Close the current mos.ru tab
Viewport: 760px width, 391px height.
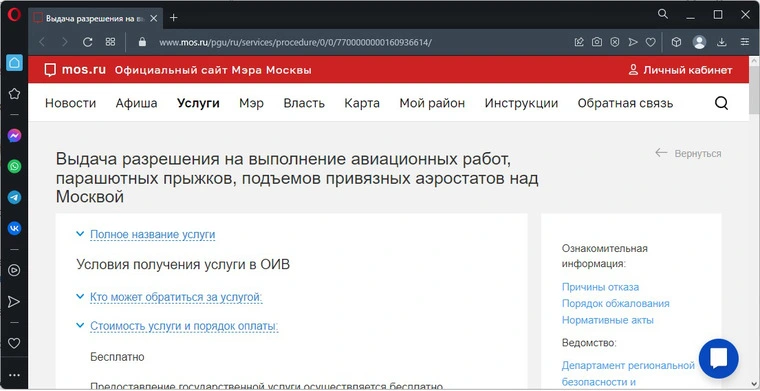point(154,18)
